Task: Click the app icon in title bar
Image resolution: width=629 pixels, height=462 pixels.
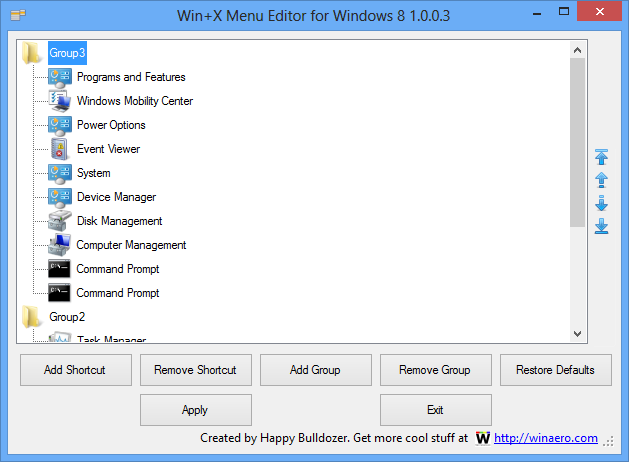Action: [18, 15]
